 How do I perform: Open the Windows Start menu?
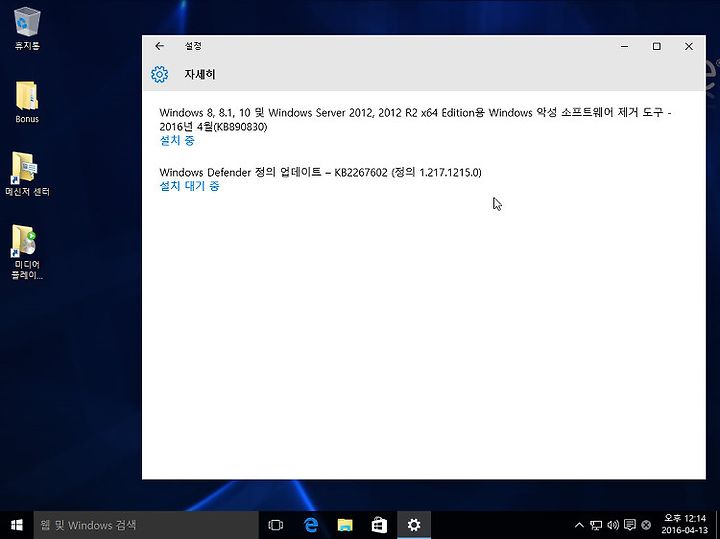click(x=17, y=525)
